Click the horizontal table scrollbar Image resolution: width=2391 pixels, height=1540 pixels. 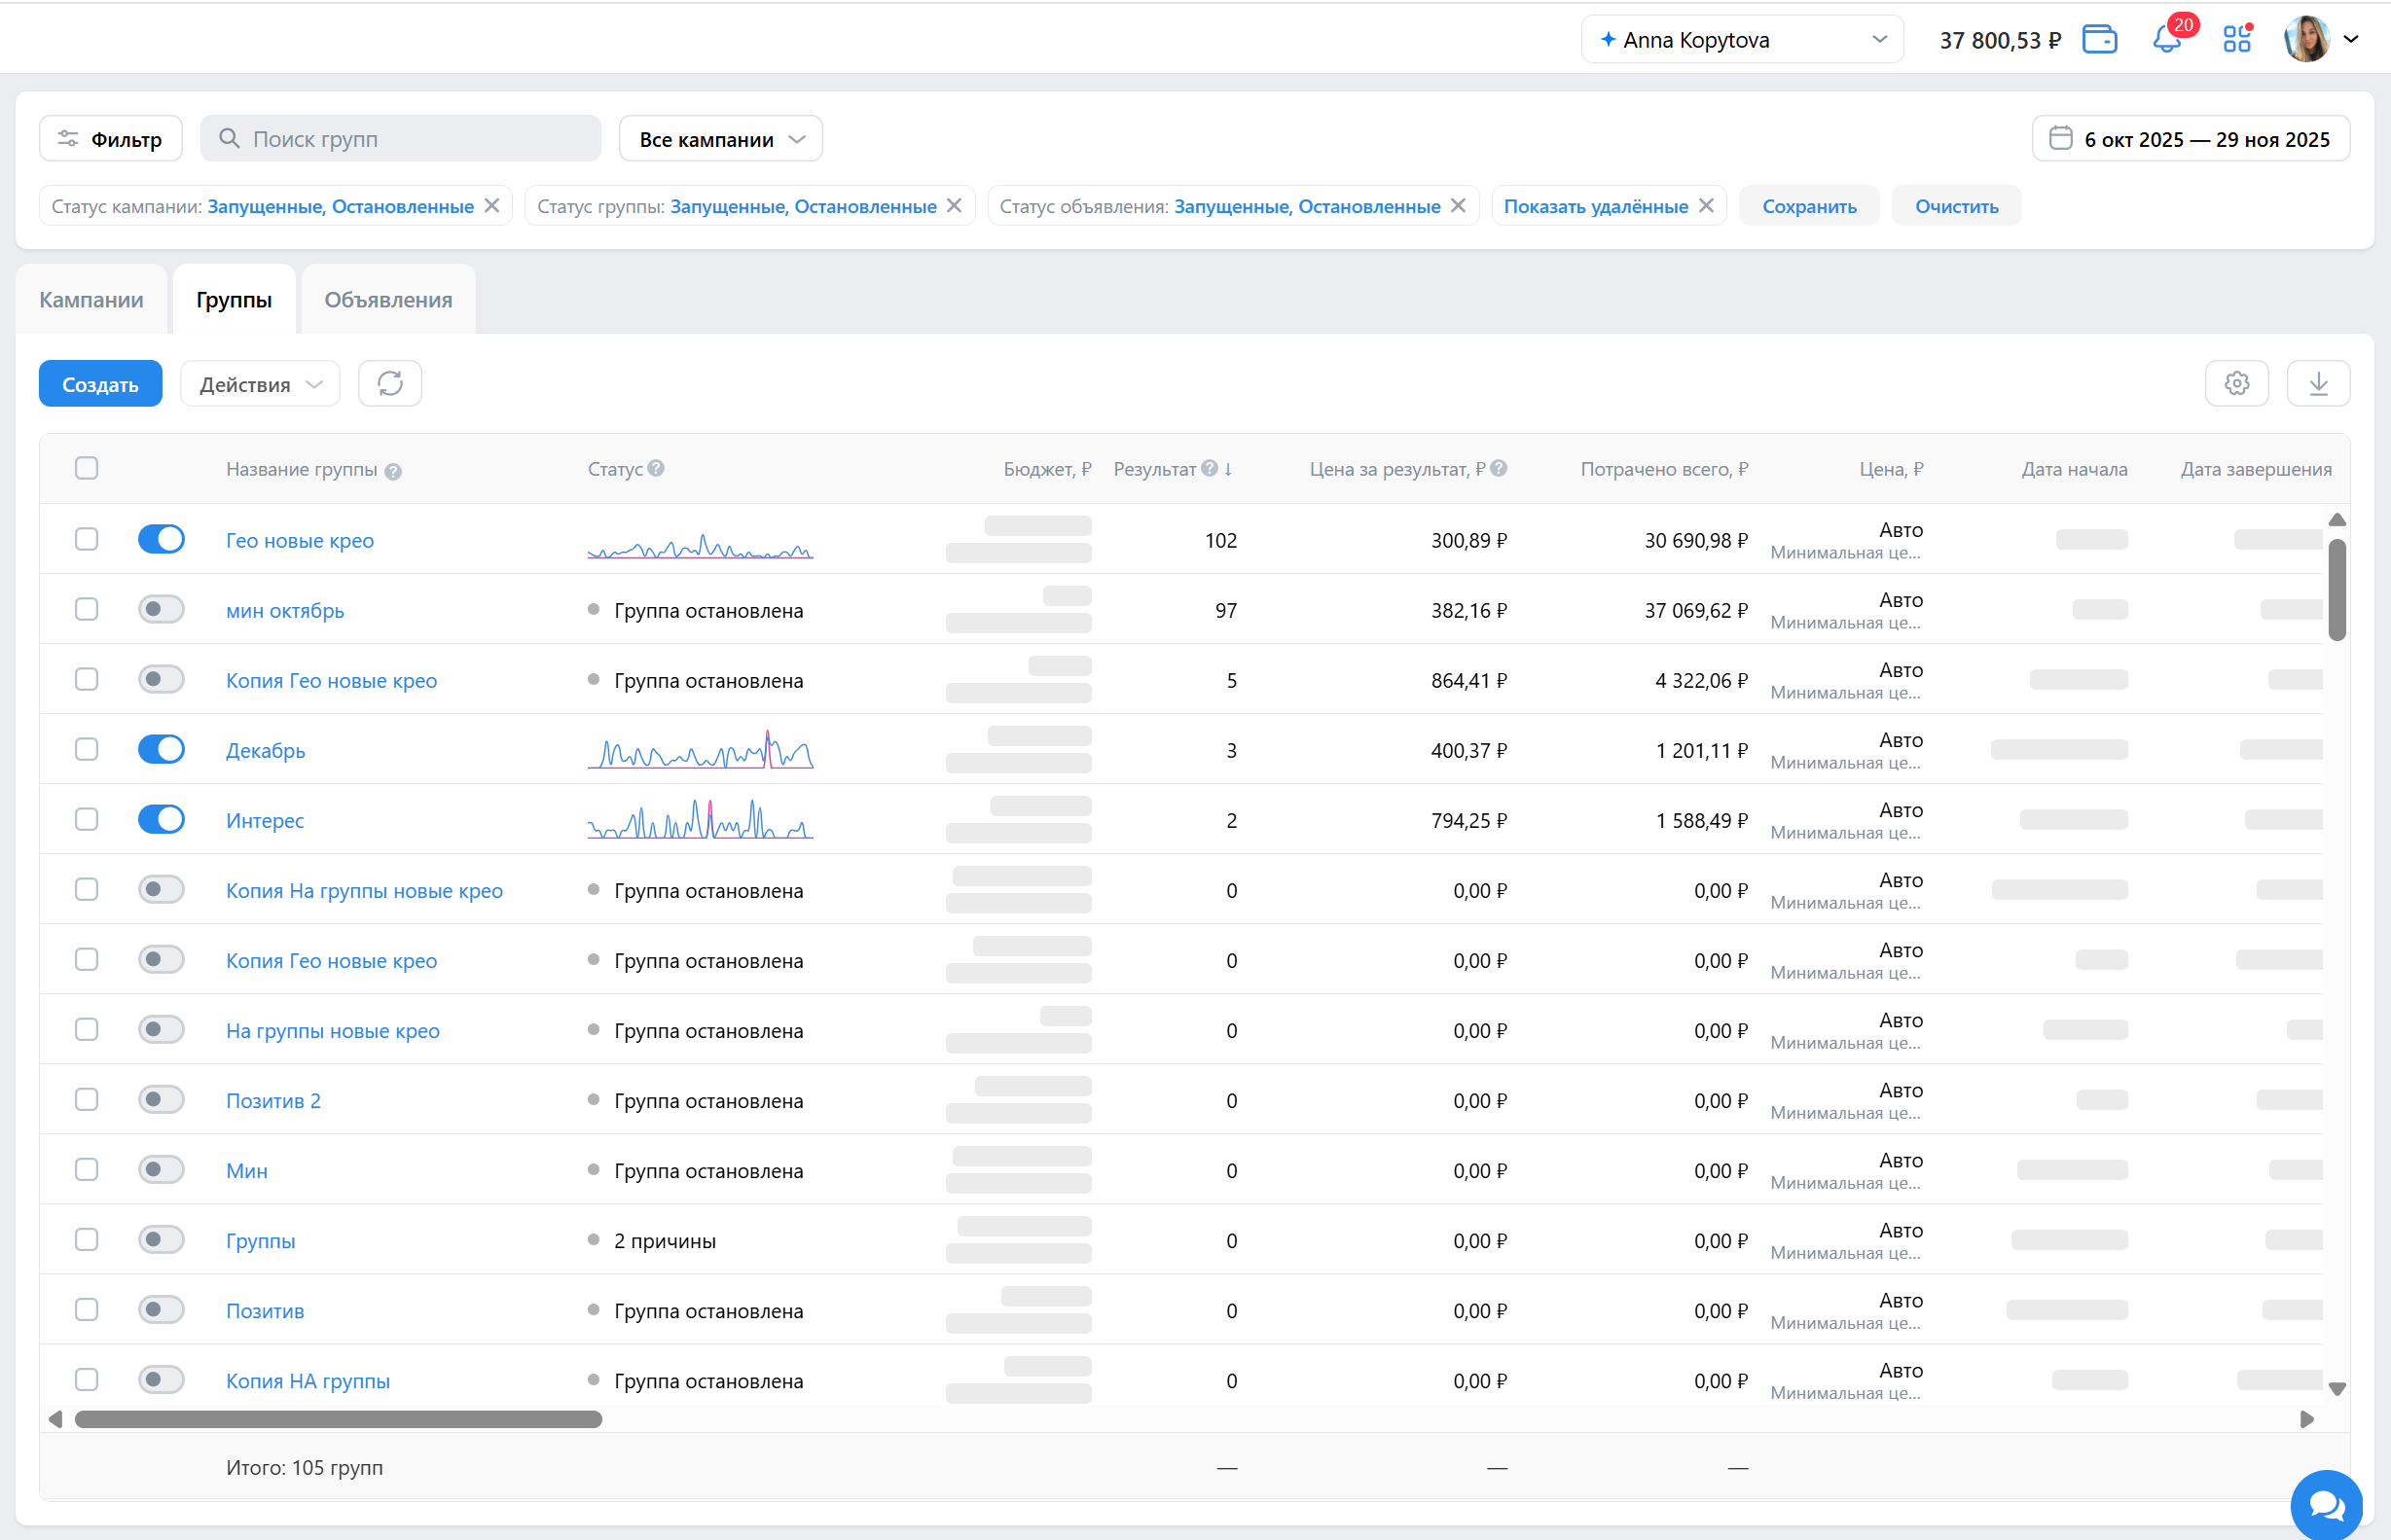pos(338,1419)
